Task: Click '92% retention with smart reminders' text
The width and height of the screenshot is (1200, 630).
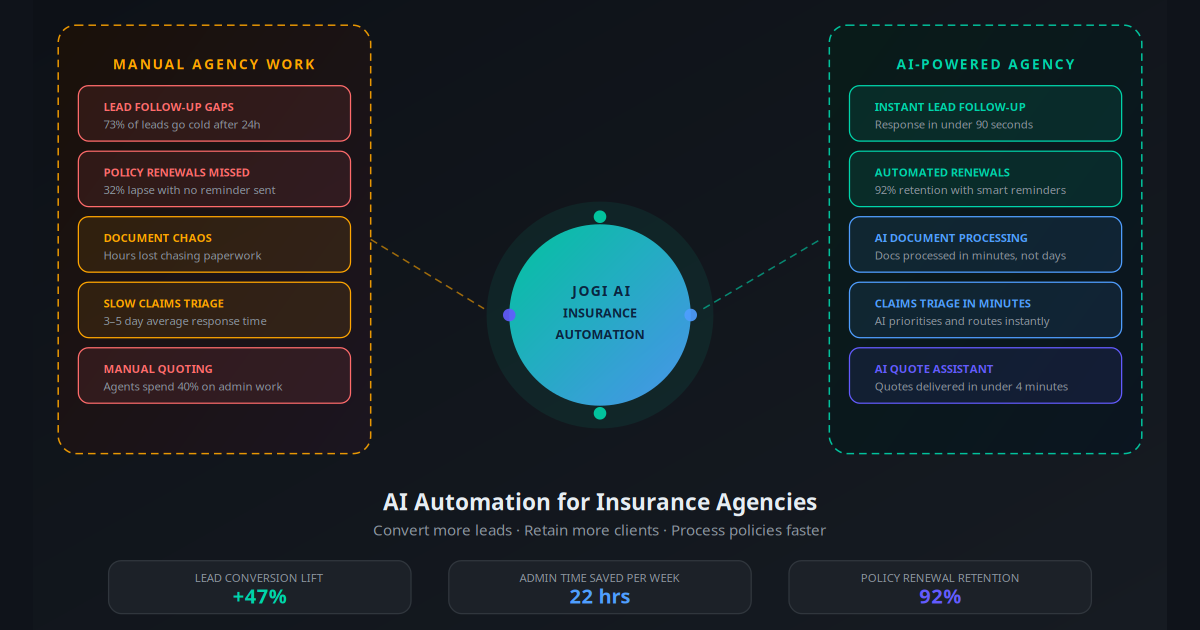Action: tap(970, 190)
